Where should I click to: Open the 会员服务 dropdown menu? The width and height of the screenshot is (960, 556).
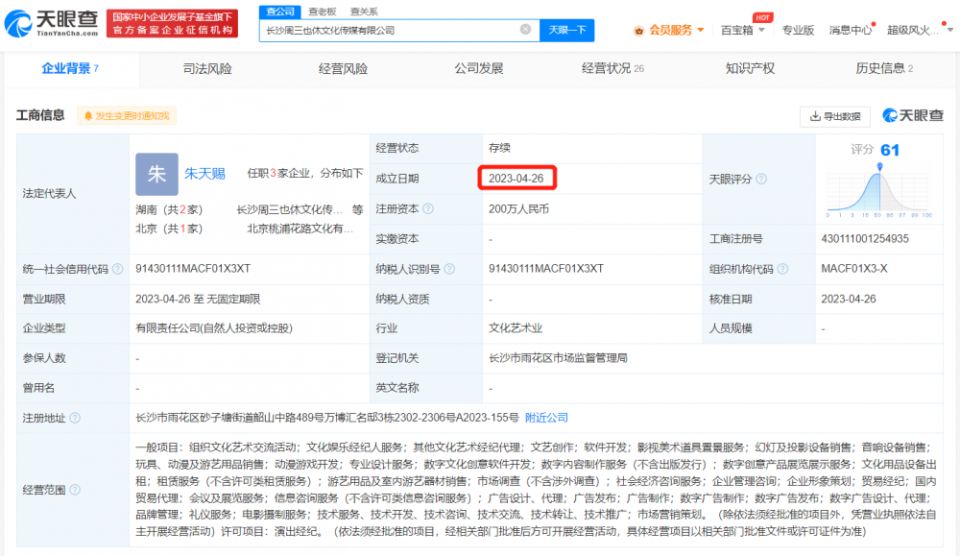pyautogui.click(x=676, y=30)
